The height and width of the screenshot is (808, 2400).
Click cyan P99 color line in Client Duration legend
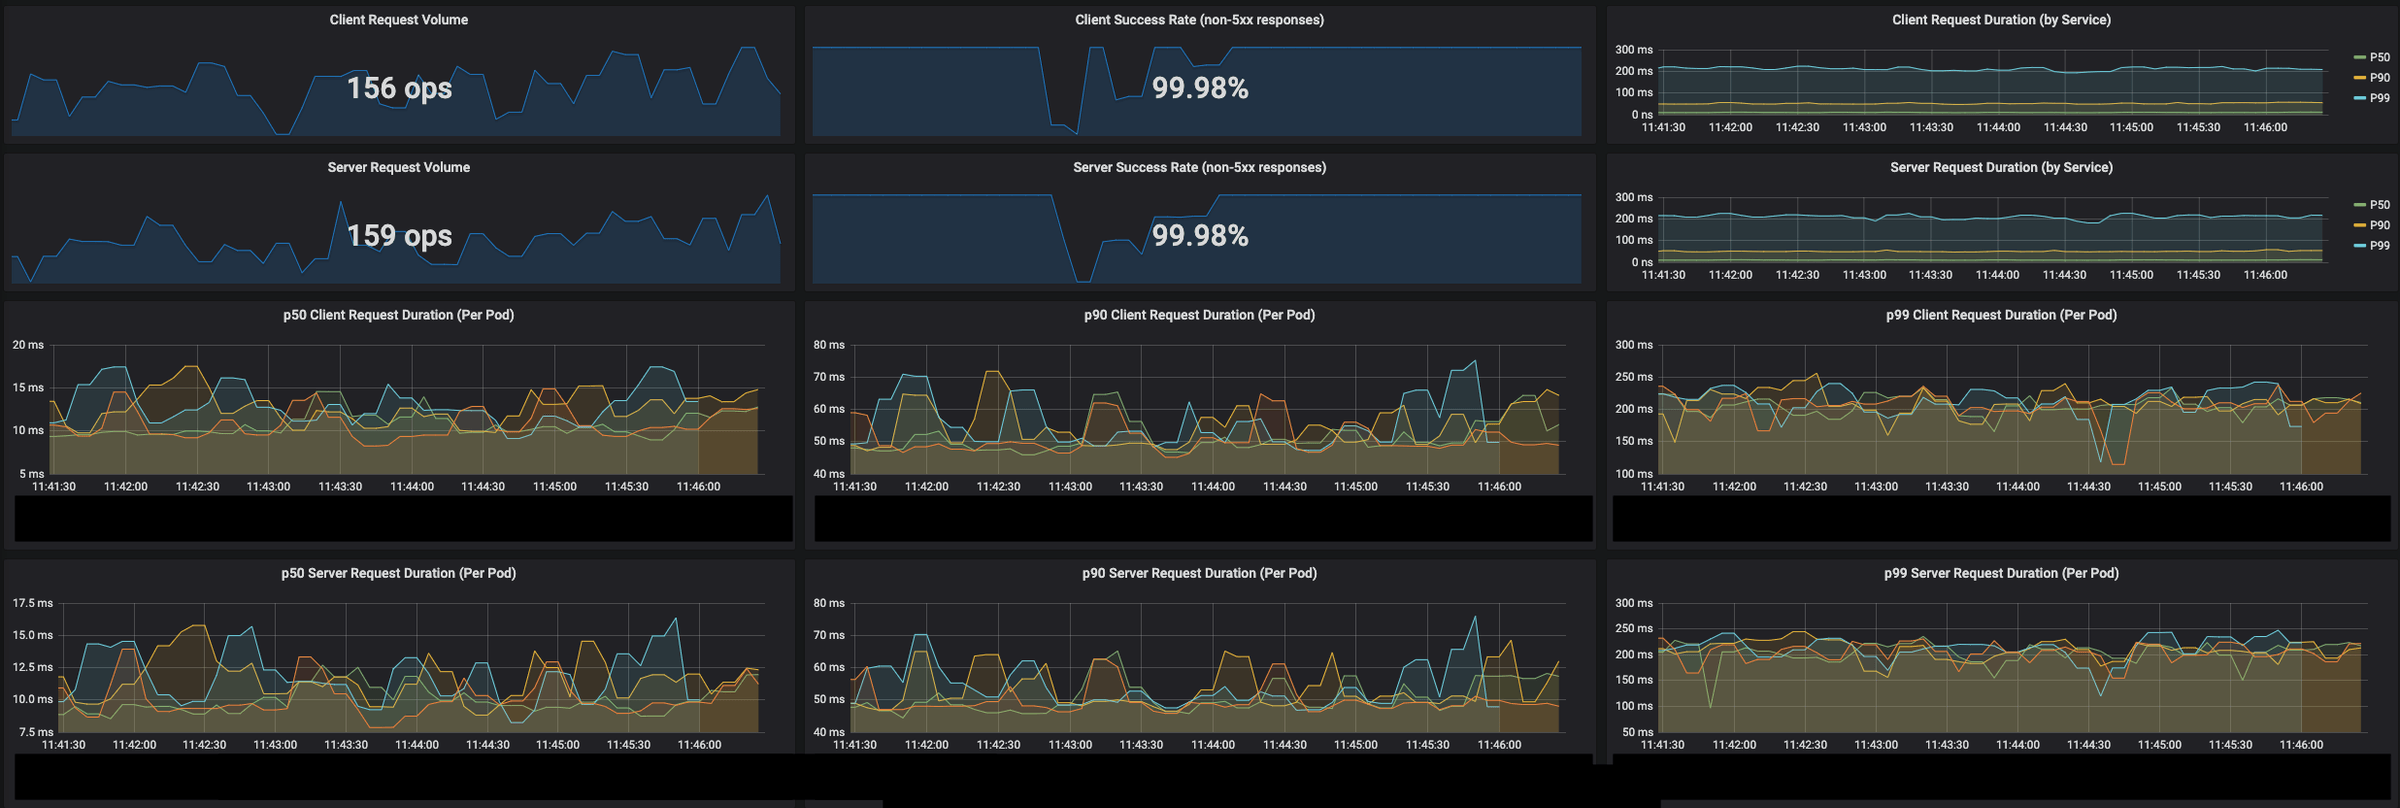(x=2360, y=98)
